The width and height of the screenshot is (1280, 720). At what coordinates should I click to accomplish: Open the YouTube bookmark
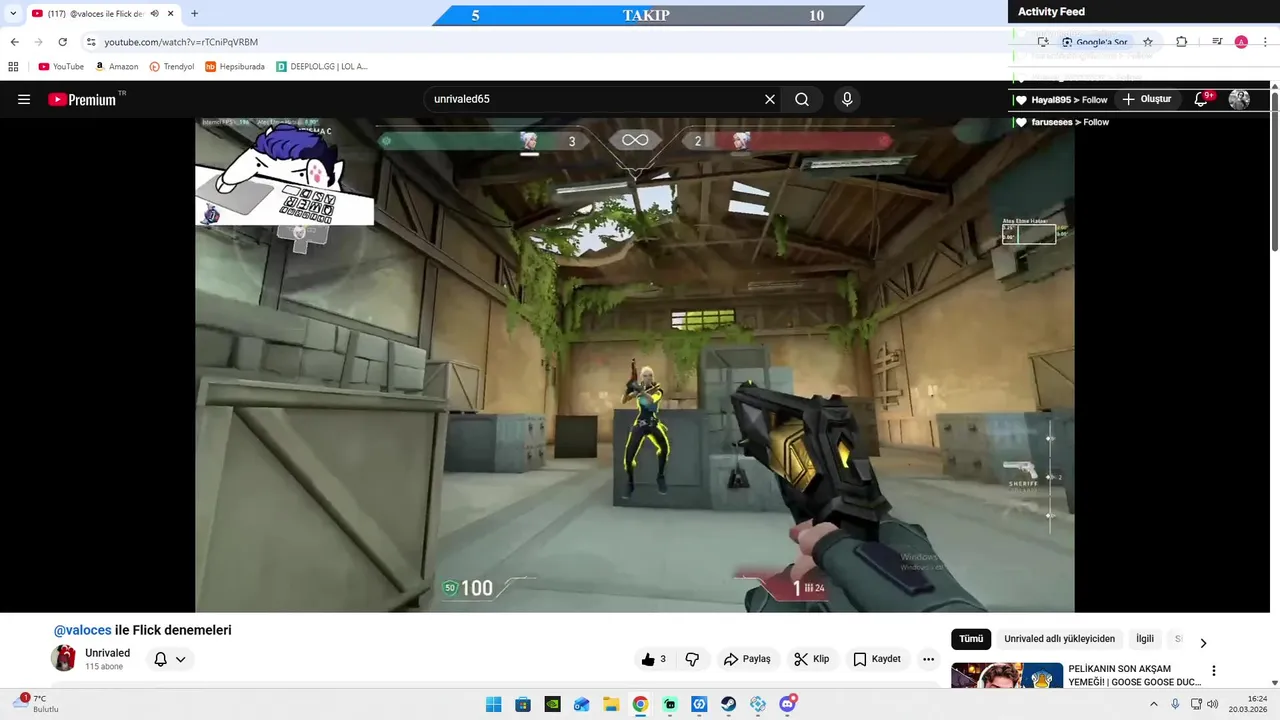tap(61, 67)
